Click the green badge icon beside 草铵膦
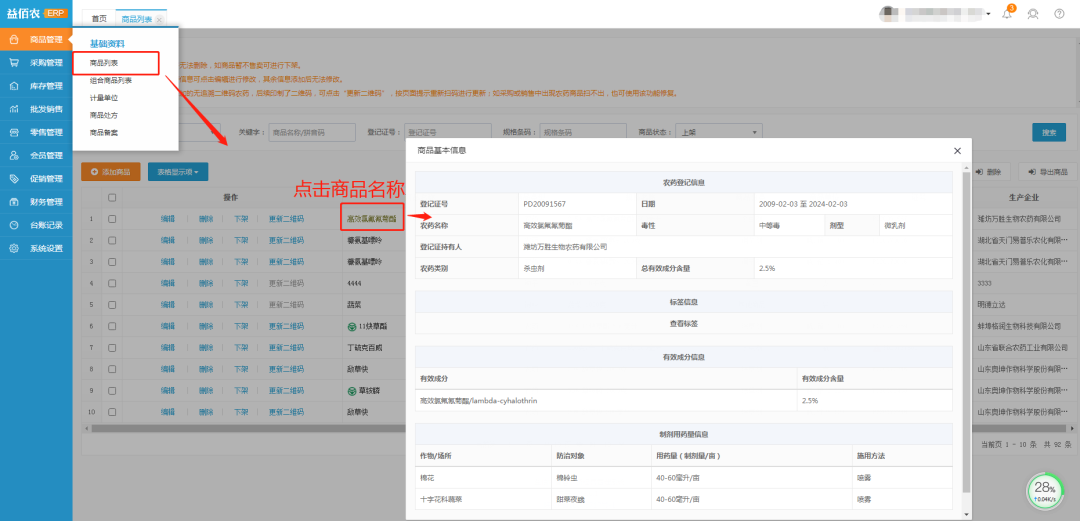This screenshot has height=521, width=1080. coord(352,391)
